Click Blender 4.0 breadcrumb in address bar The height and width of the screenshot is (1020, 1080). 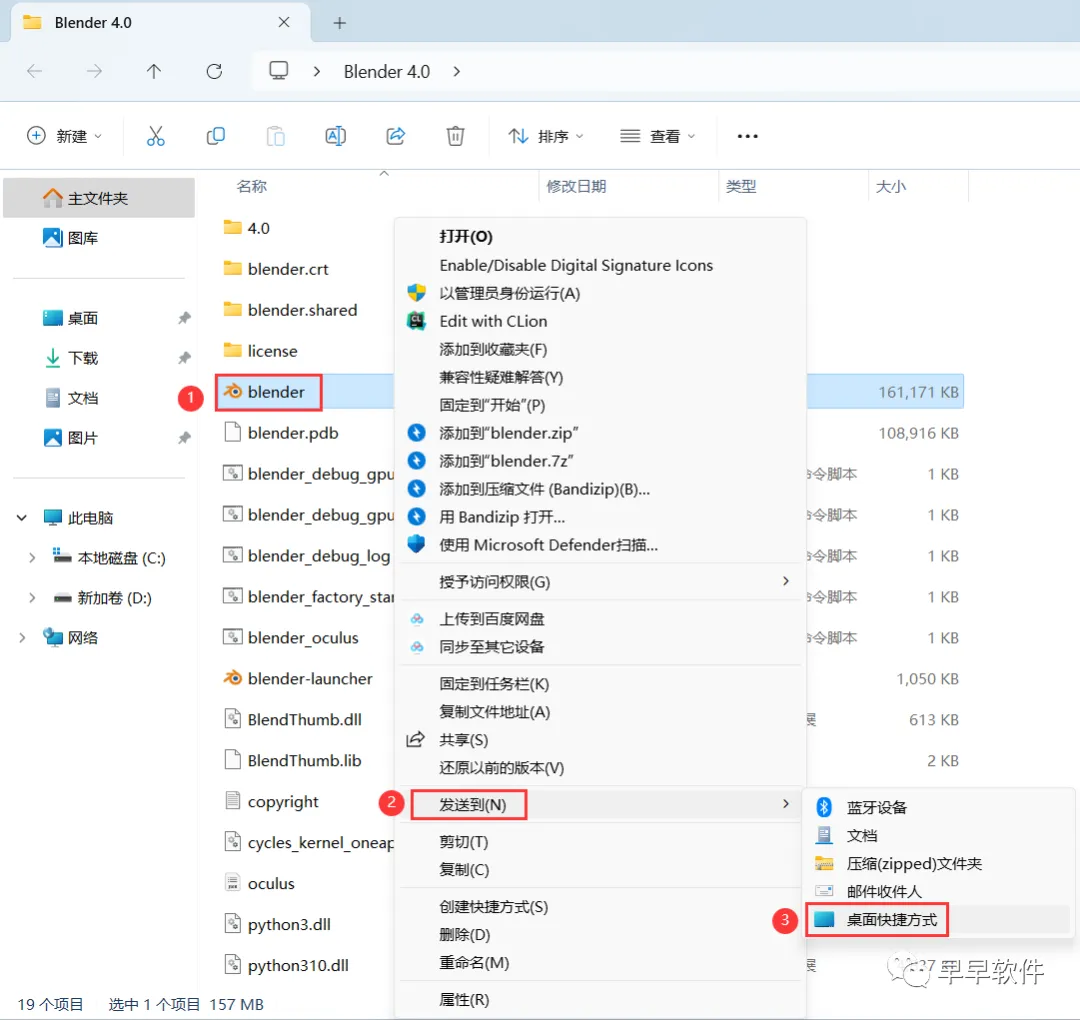point(387,72)
